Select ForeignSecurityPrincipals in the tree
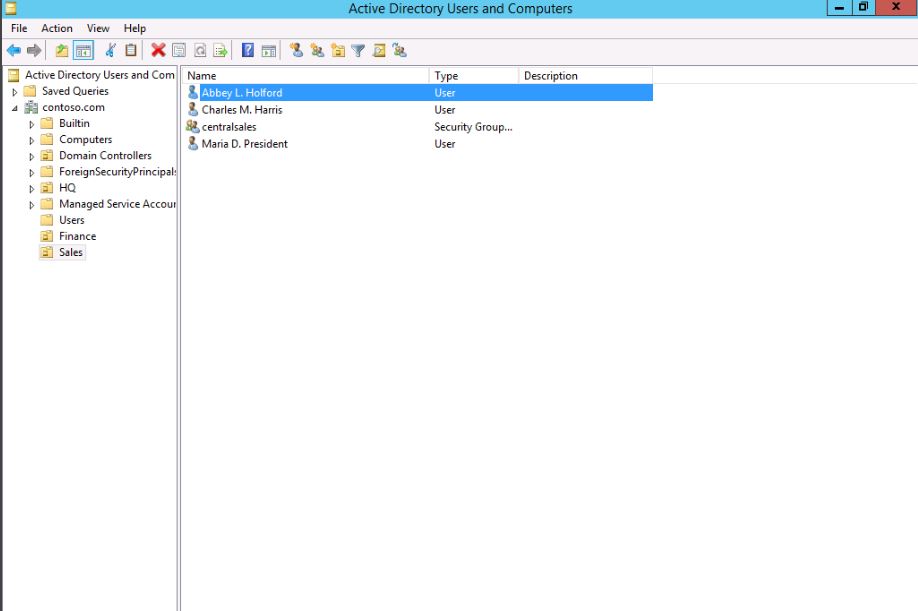 pyautogui.click(x=117, y=171)
